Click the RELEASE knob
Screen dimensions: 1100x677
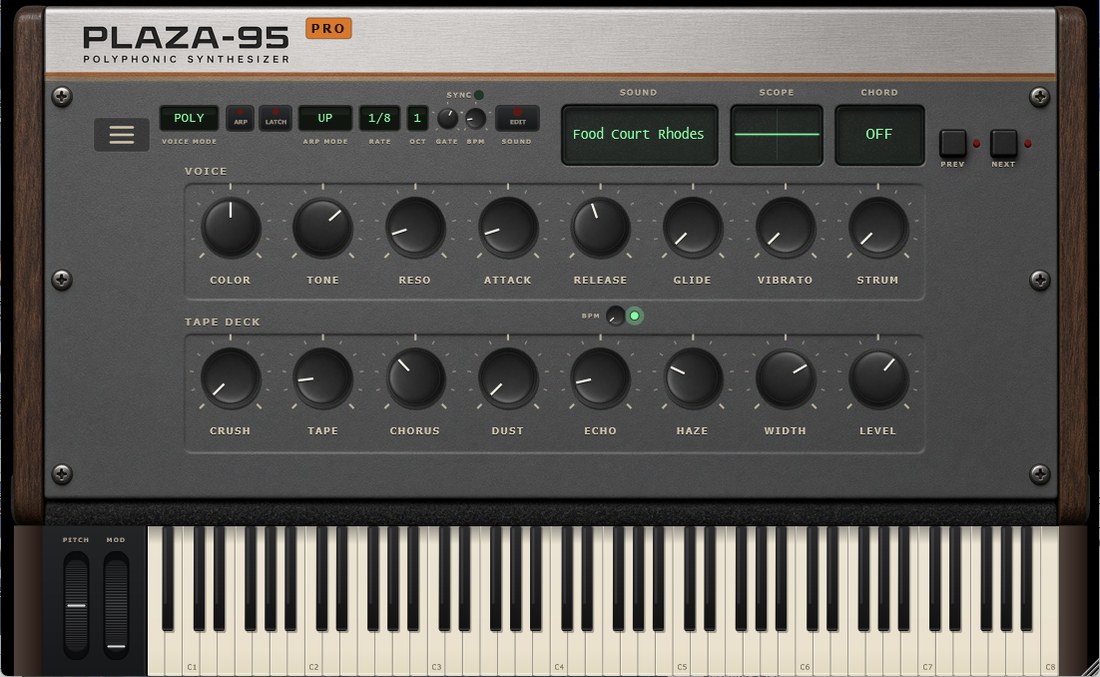(601, 227)
